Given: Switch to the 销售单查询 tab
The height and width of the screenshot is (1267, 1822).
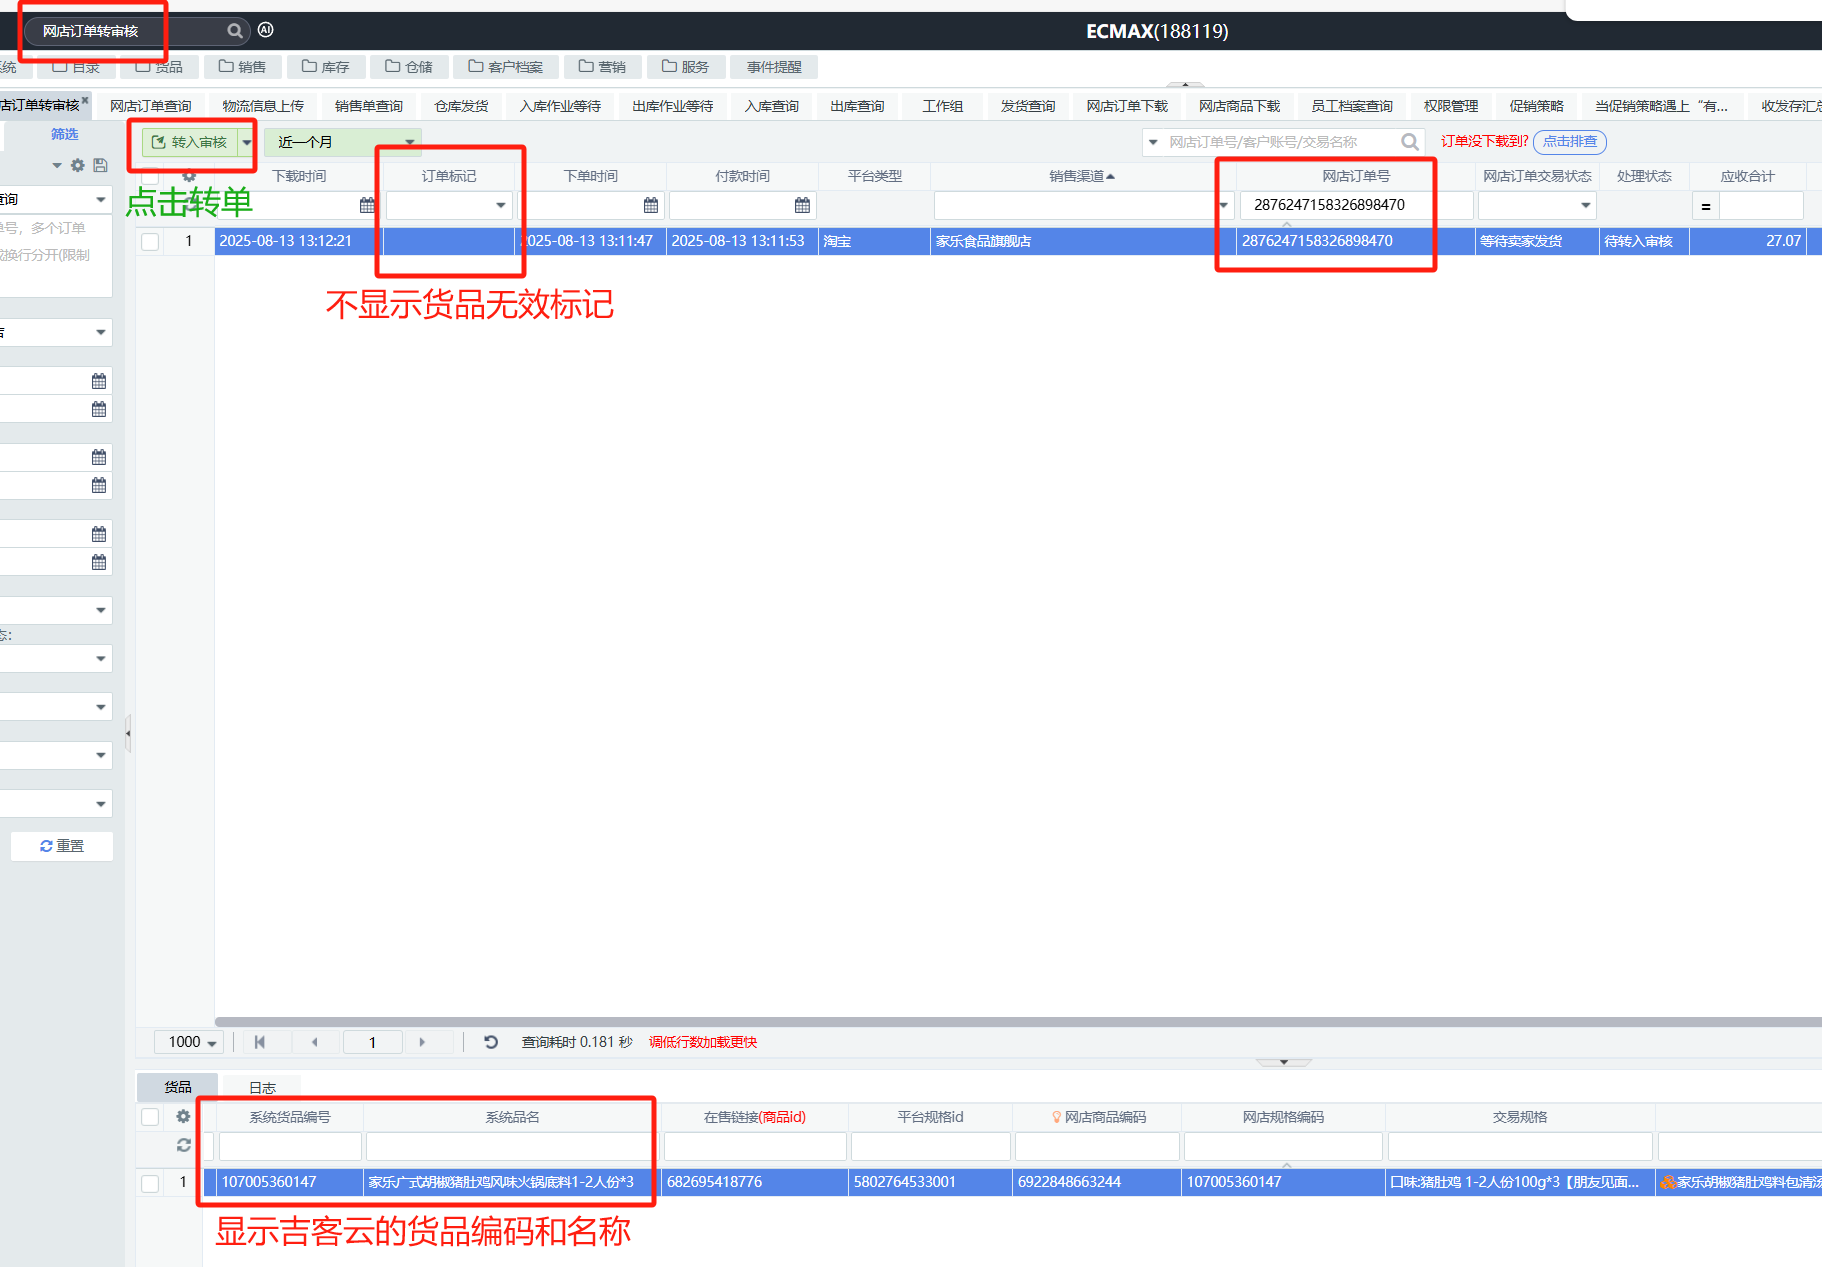Looking at the screenshot, I should tap(369, 106).
